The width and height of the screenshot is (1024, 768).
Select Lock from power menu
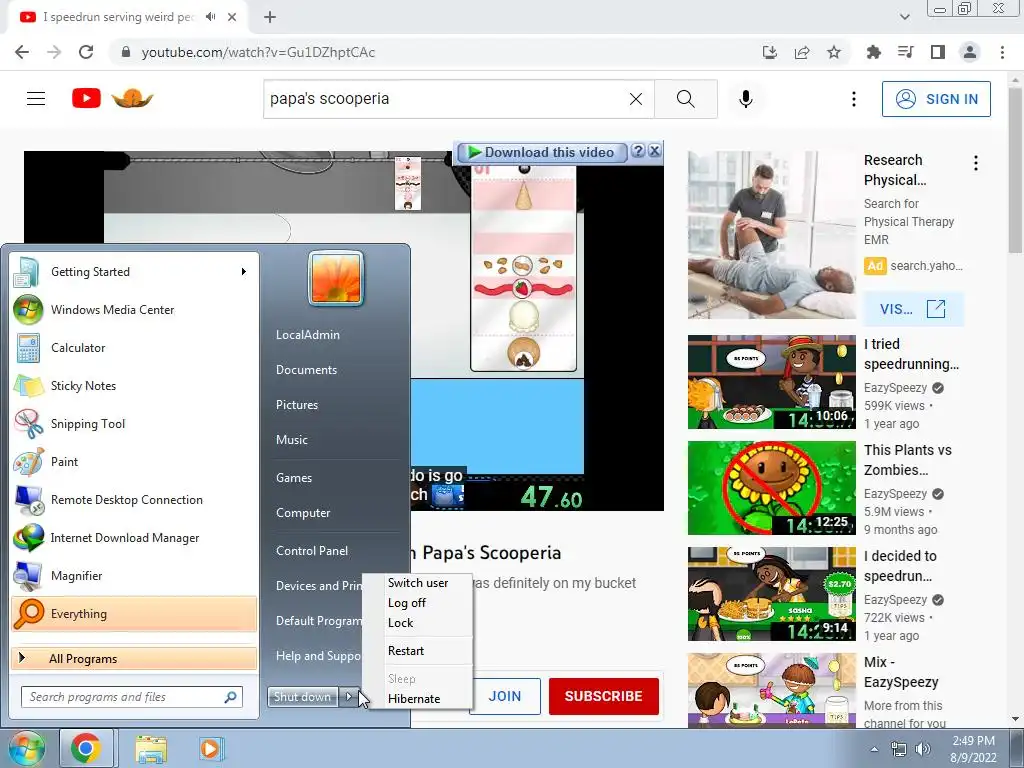point(400,623)
